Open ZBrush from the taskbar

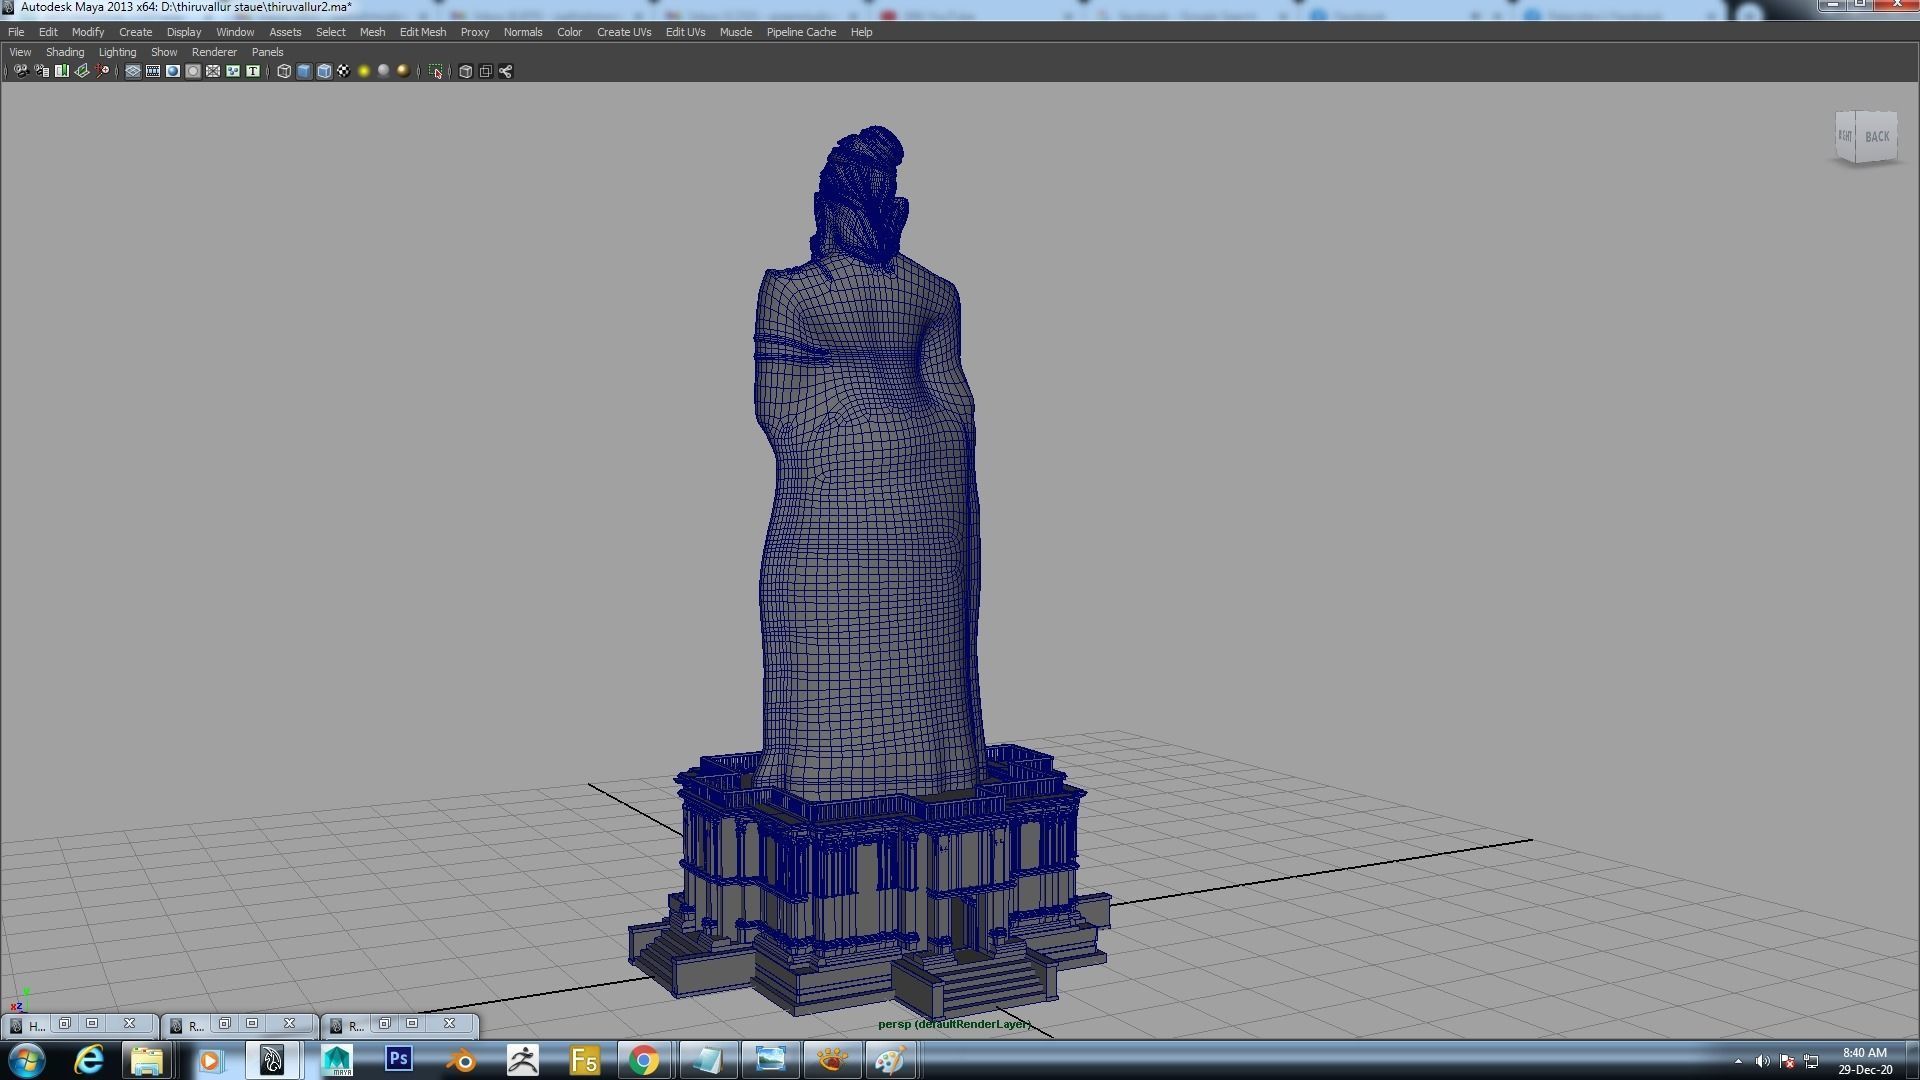pyautogui.click(x=523, y=1059)
